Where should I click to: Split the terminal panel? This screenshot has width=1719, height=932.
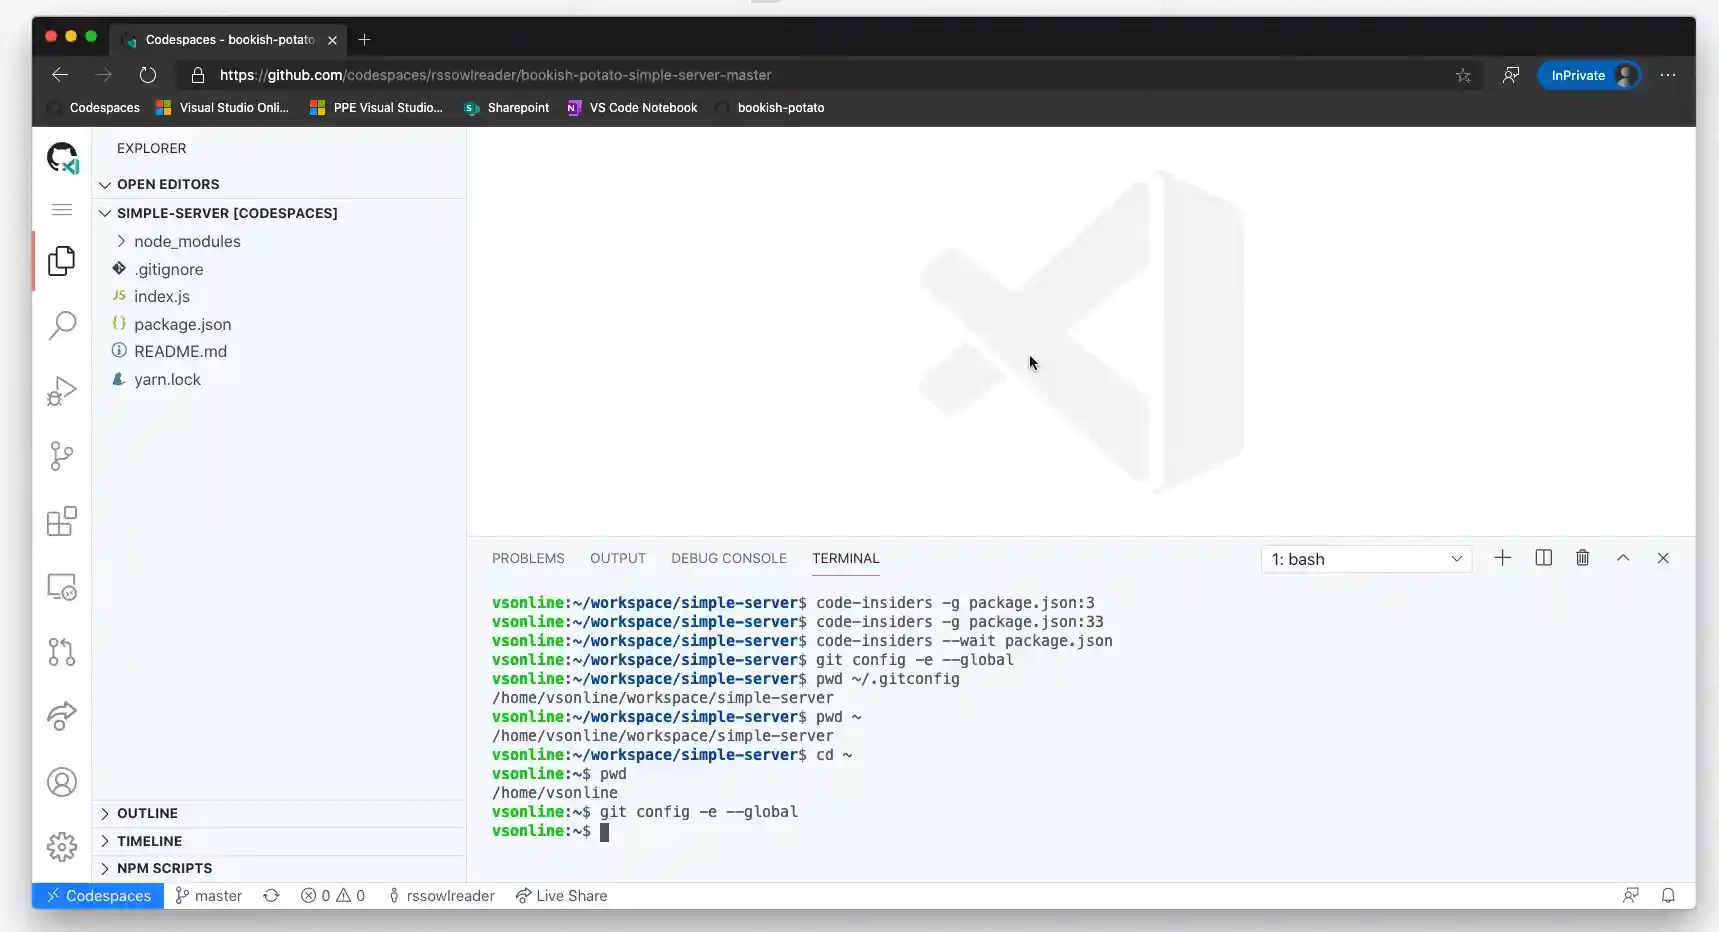point(1543,558)
